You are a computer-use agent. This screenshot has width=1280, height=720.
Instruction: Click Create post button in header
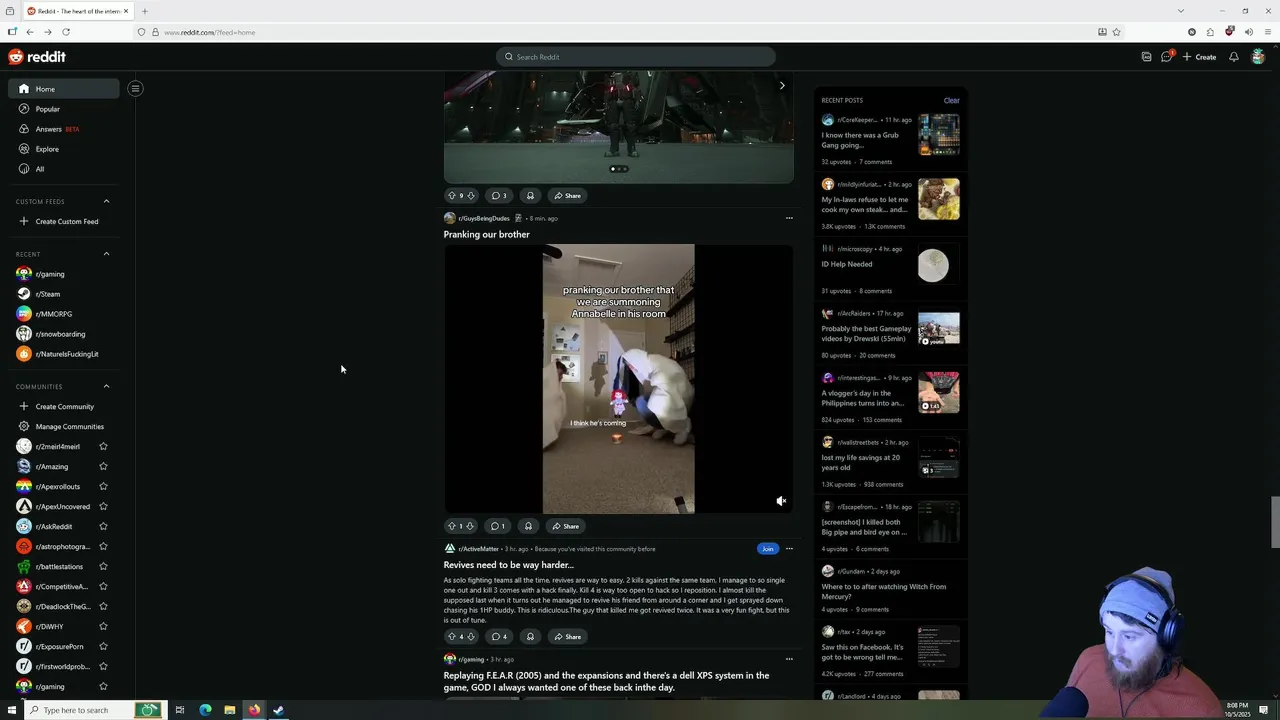pyautogui.click(x=1199, y=57)
